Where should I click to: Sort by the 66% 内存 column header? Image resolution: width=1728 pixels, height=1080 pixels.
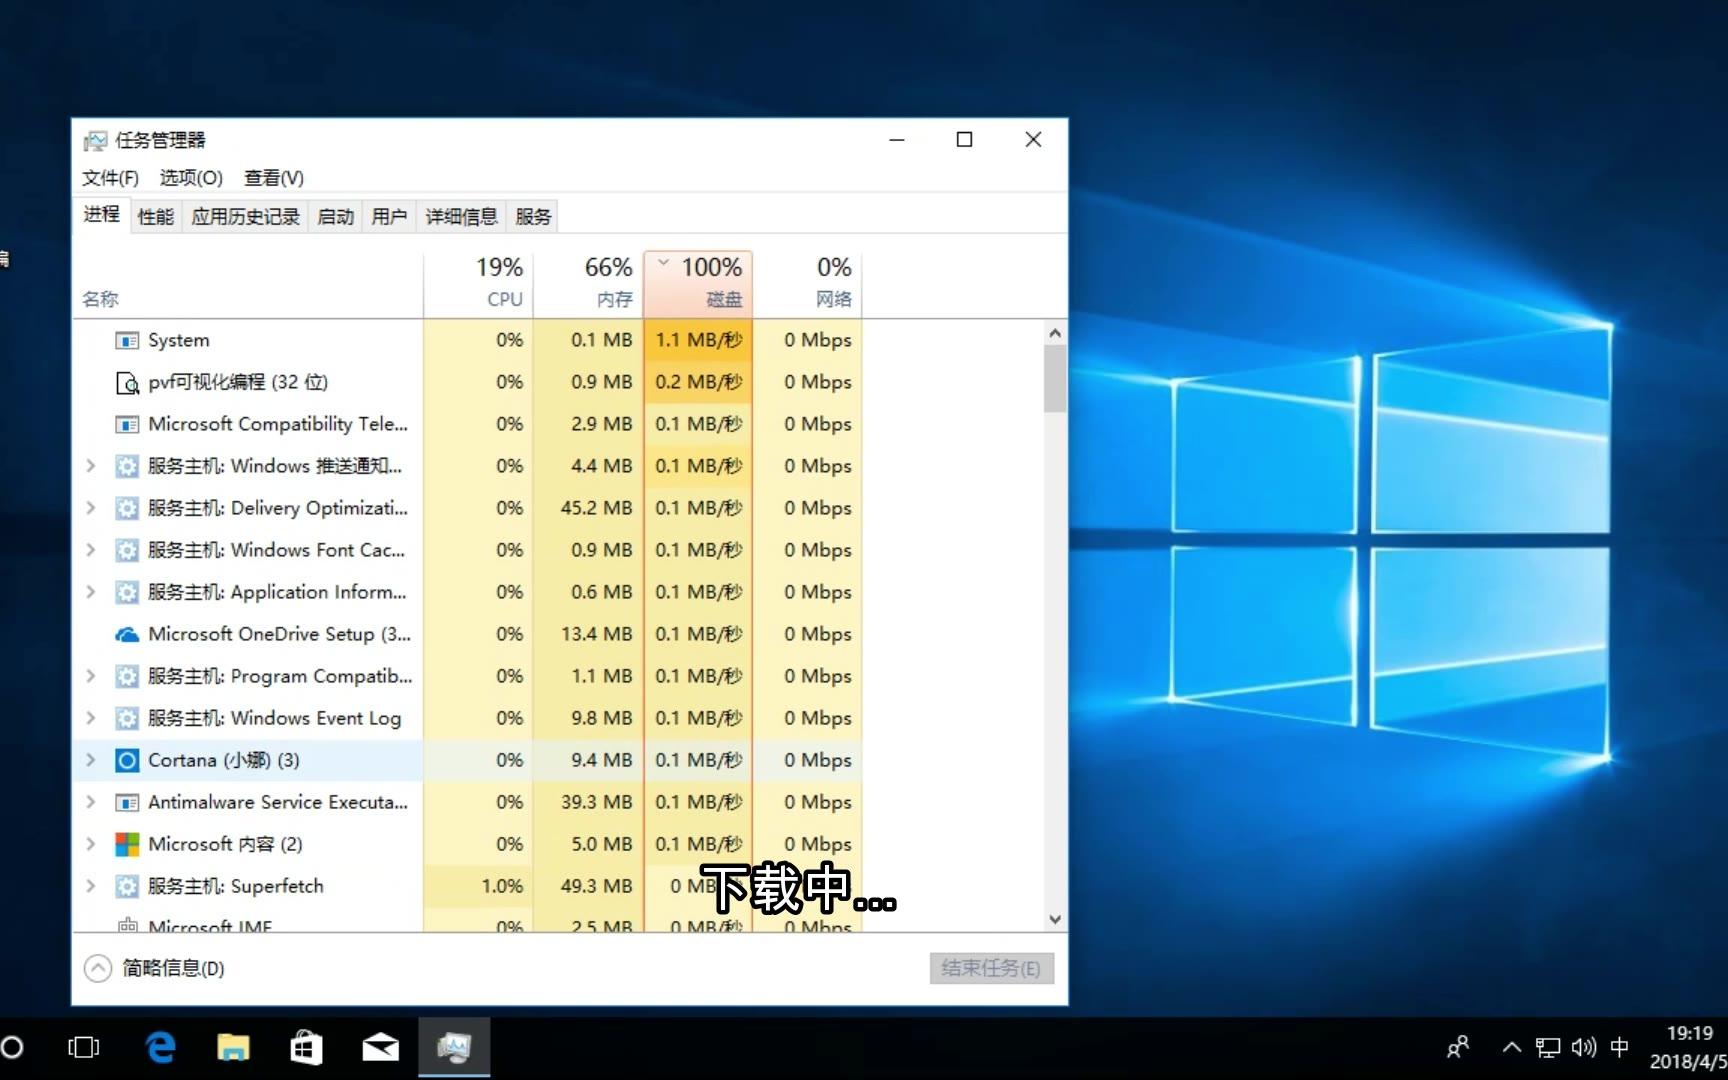click(588, 283)
